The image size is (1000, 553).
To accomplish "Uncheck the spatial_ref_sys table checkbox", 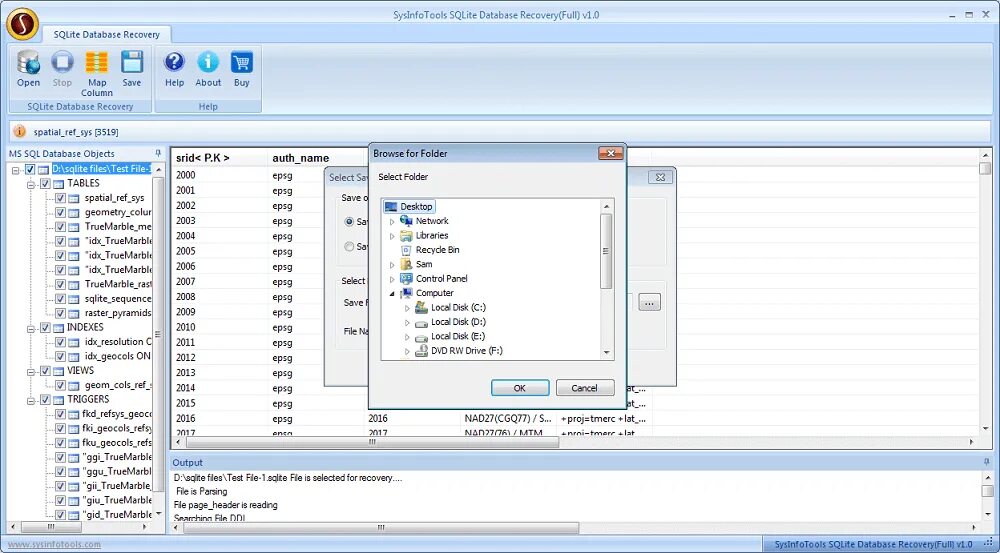I will tap(60, 198).
